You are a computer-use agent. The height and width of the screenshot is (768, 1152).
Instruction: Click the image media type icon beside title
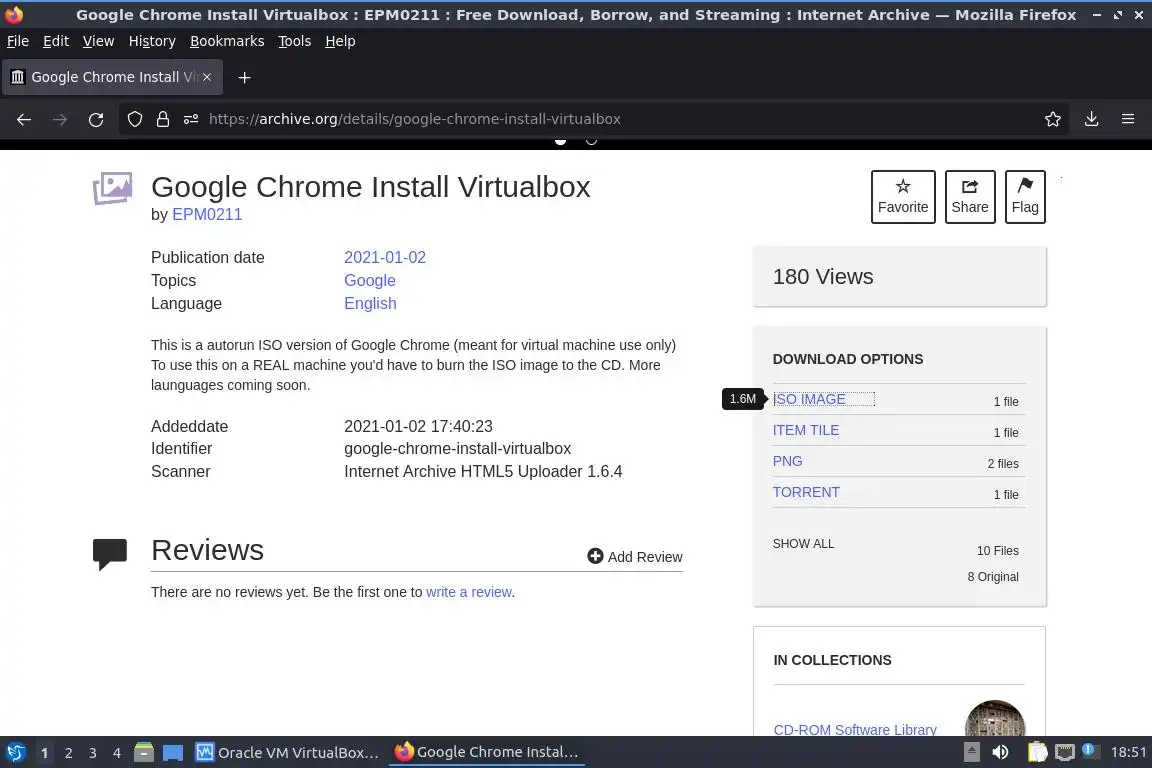(112, 189)
